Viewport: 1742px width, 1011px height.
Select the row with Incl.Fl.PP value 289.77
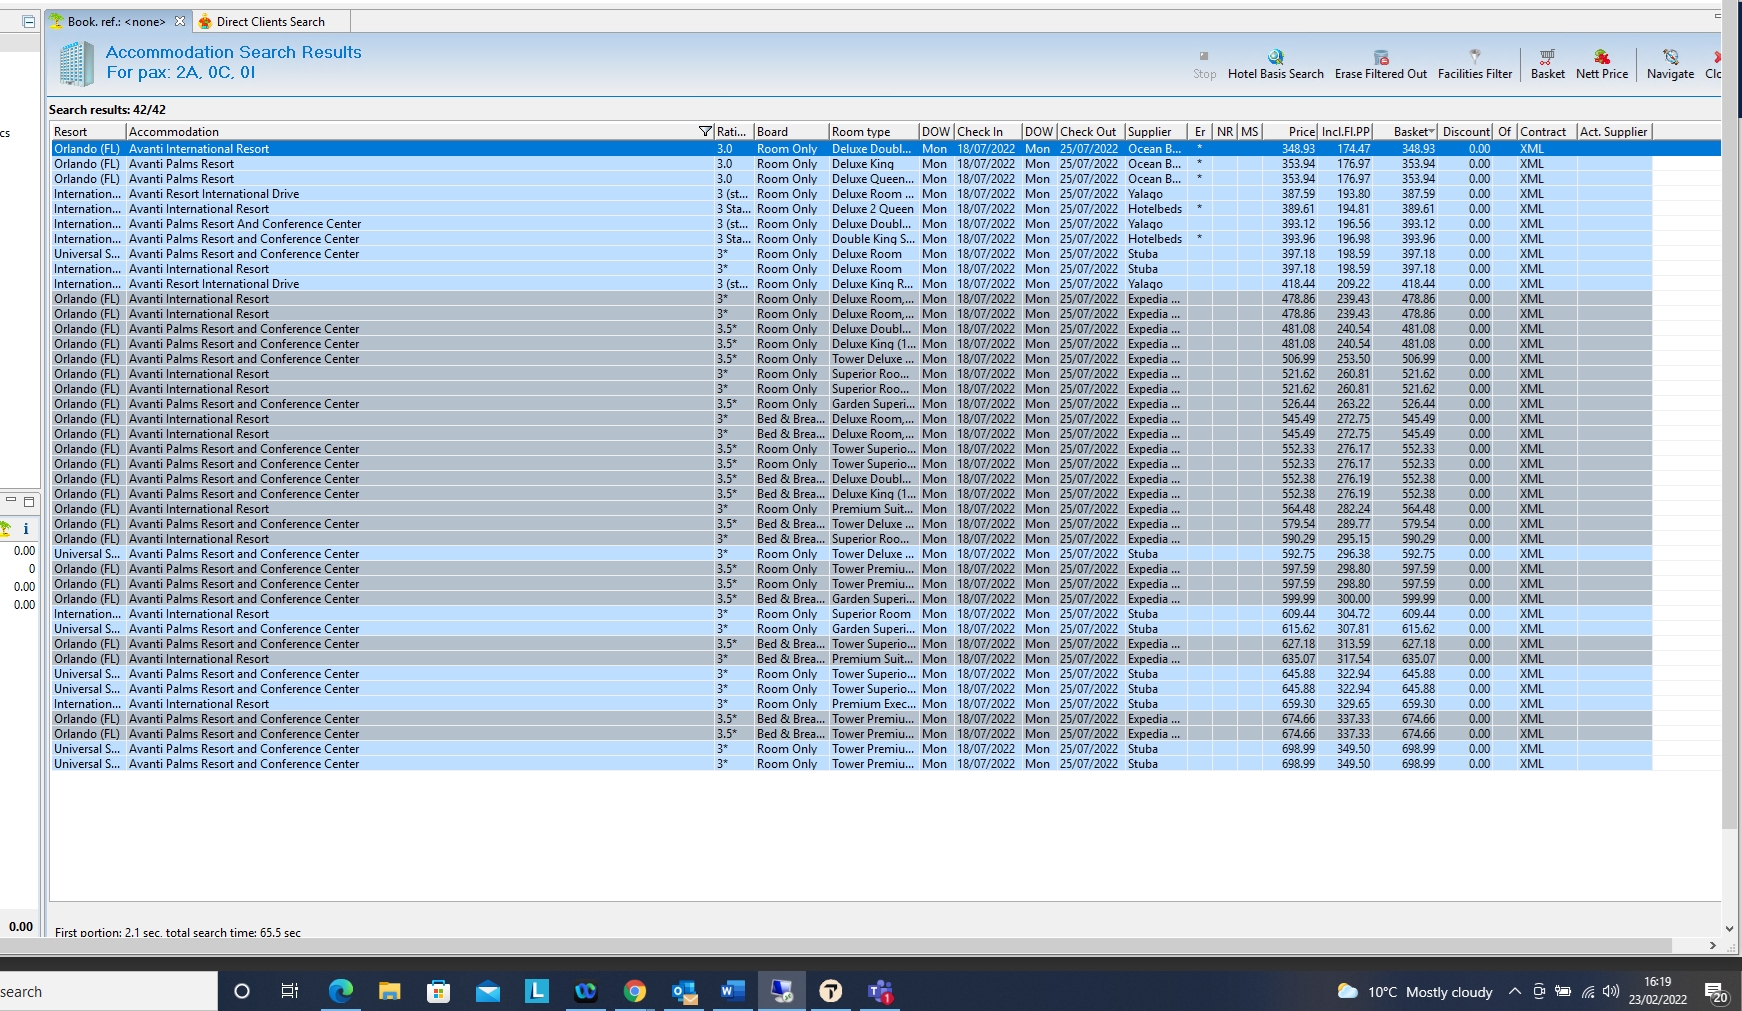coord(852,524)
